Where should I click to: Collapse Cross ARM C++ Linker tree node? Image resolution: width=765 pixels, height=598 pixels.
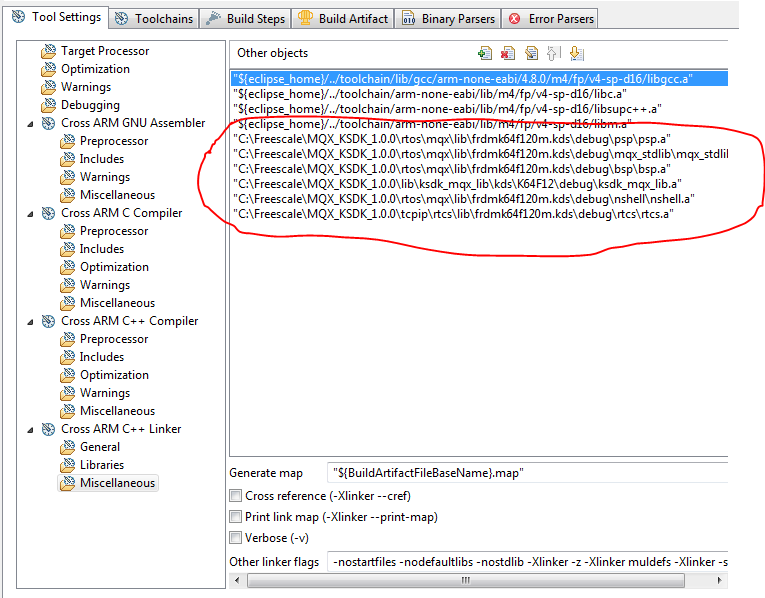(x=30, y=430)
